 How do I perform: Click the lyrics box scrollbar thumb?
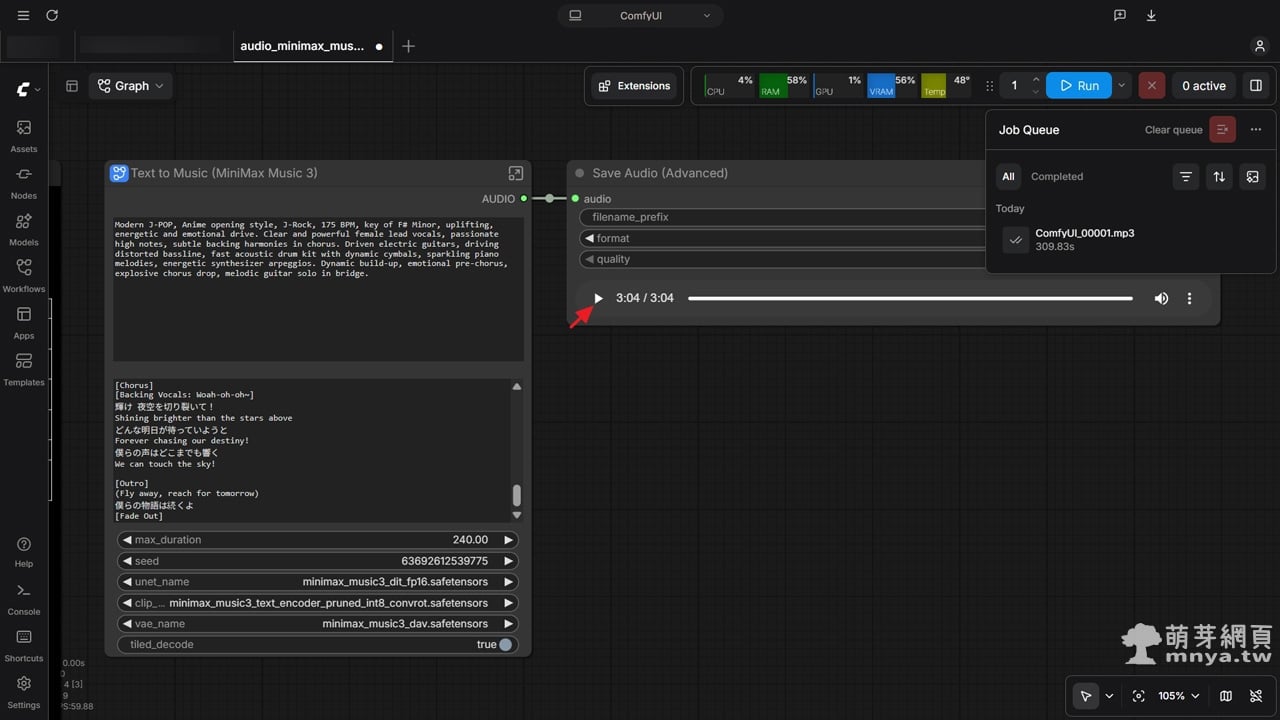[x=516, y=495]
